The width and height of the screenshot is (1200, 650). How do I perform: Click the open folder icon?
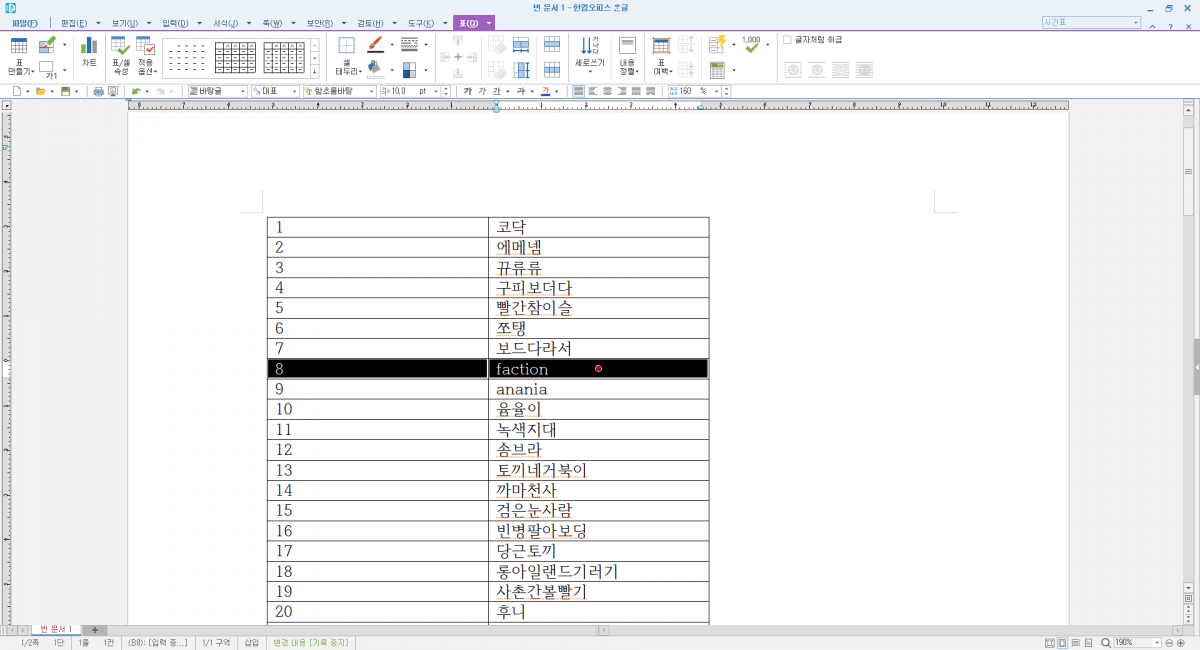pos(40,91)
